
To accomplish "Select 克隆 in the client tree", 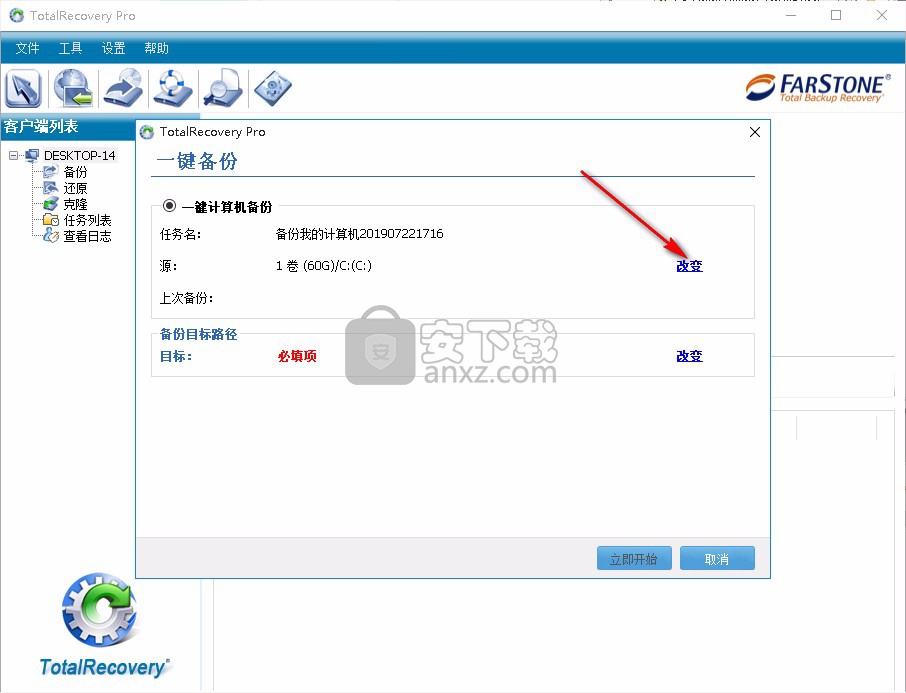I will [x=75, y=204].
